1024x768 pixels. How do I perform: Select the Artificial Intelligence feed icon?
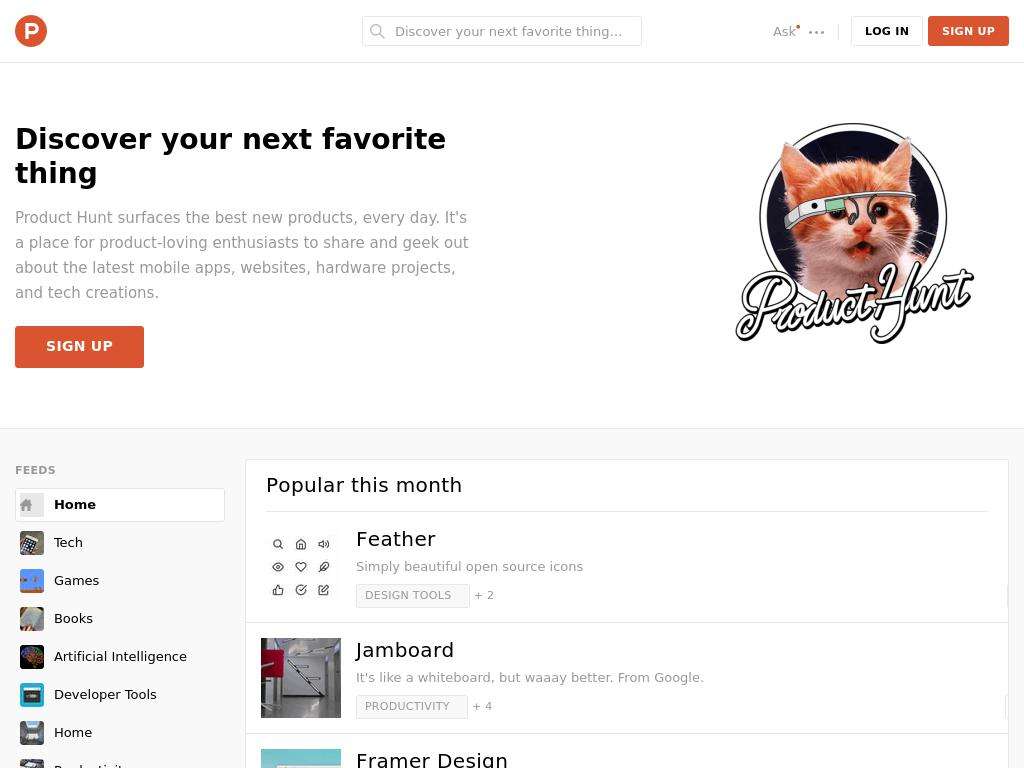(x=32, y=656)
